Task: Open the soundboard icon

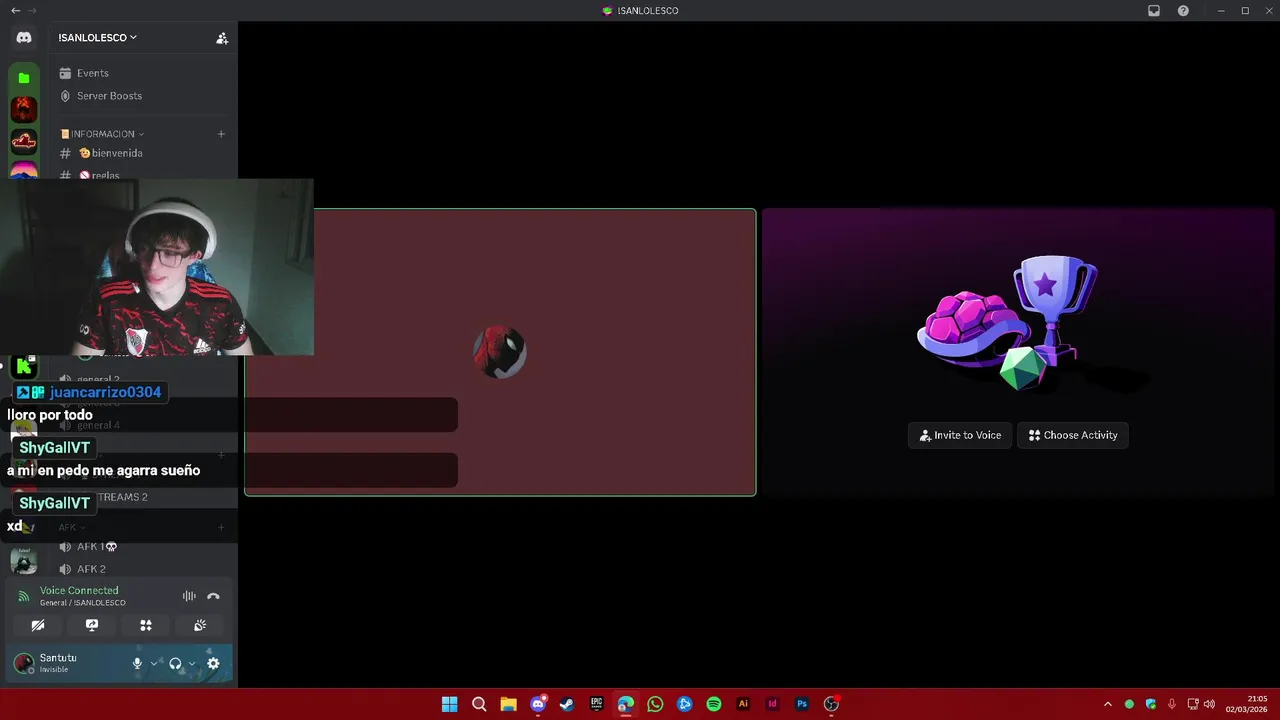Action: click(200, 625)
